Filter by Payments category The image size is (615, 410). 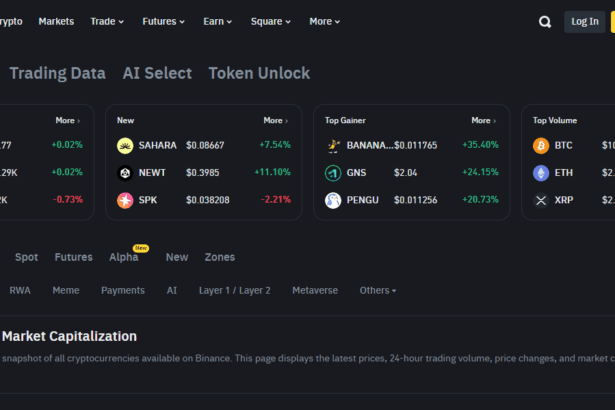tap(123, 290)
